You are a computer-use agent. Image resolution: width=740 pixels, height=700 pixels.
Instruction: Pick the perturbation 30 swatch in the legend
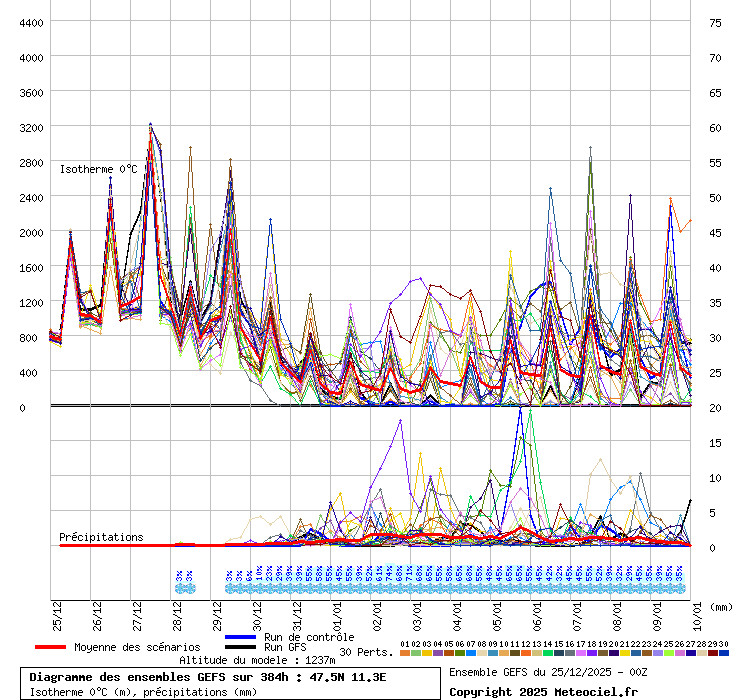point(724,653)
